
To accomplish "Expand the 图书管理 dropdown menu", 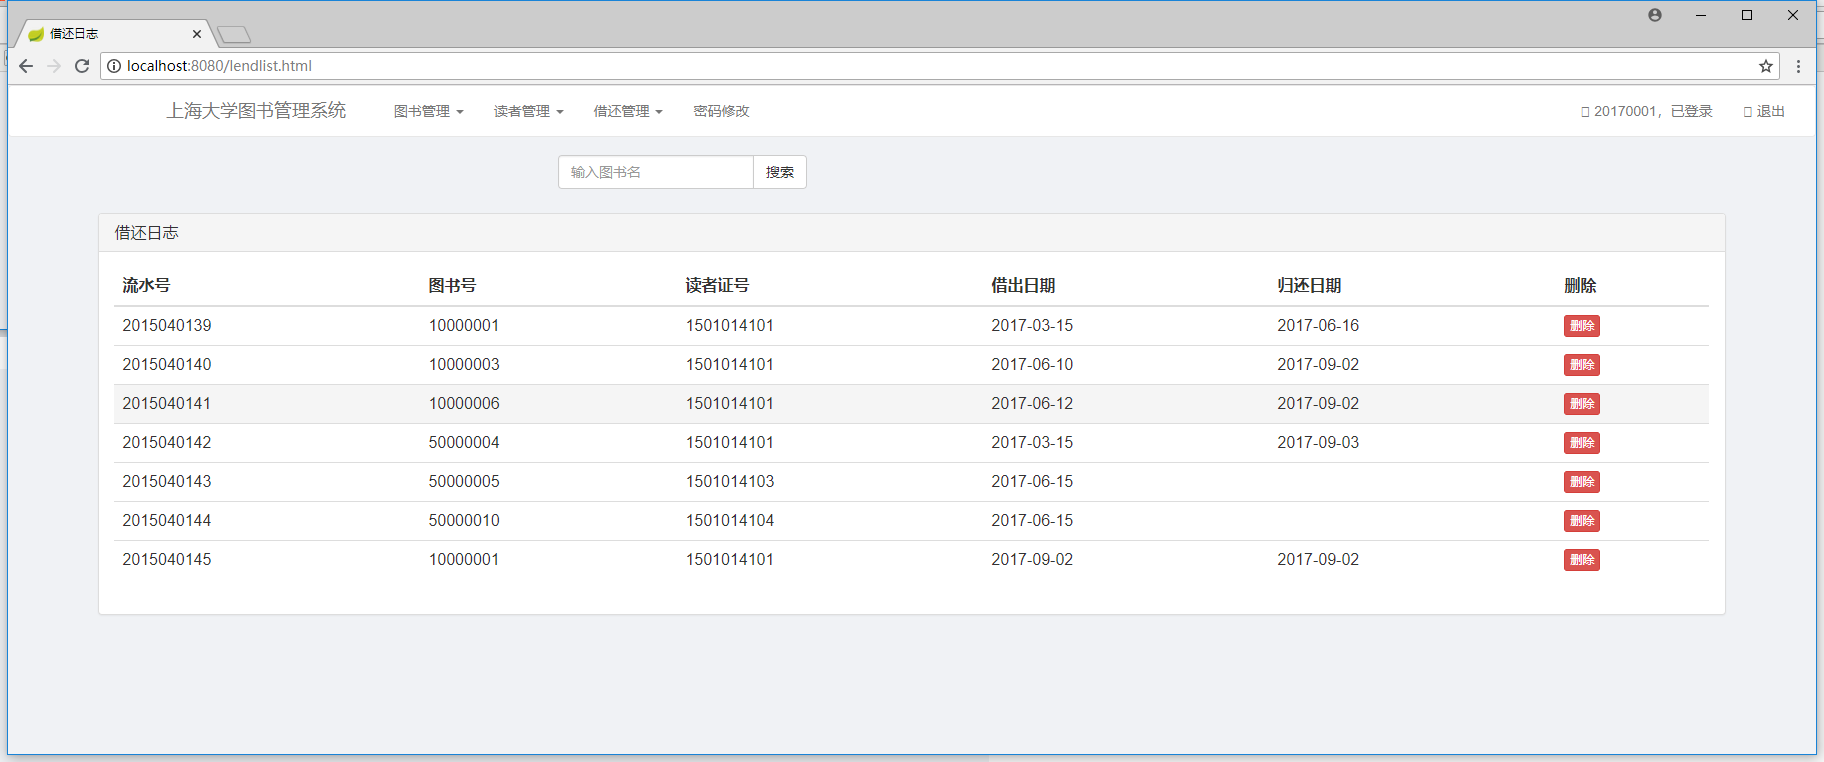I will coord(428,111).
